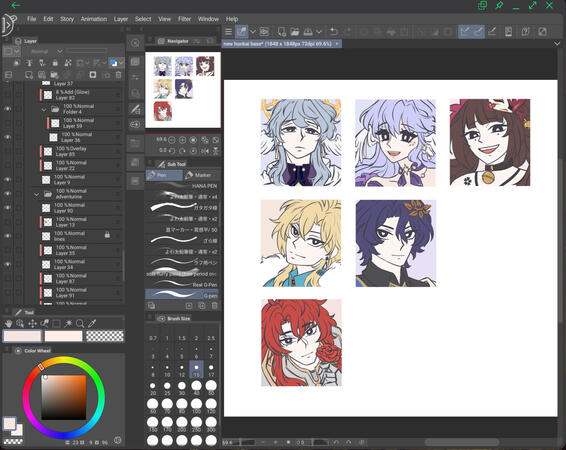Click the Open file folder icon

click(295, 32)
